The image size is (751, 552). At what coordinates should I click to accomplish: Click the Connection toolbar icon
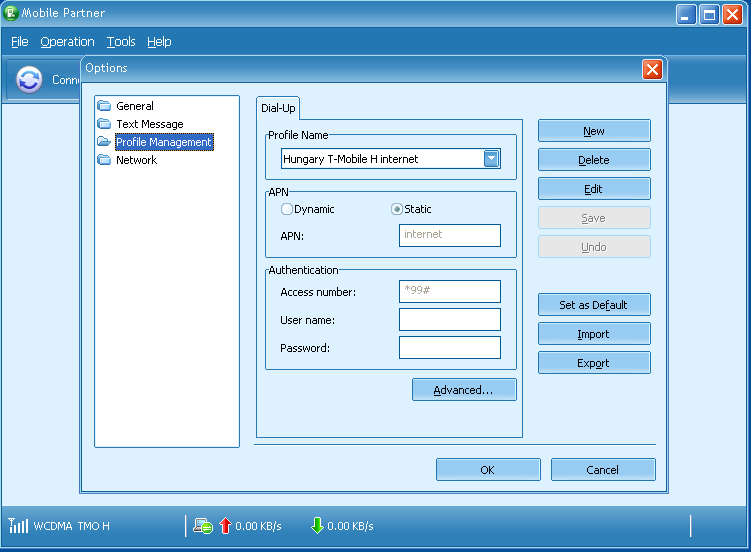(30, 80)
